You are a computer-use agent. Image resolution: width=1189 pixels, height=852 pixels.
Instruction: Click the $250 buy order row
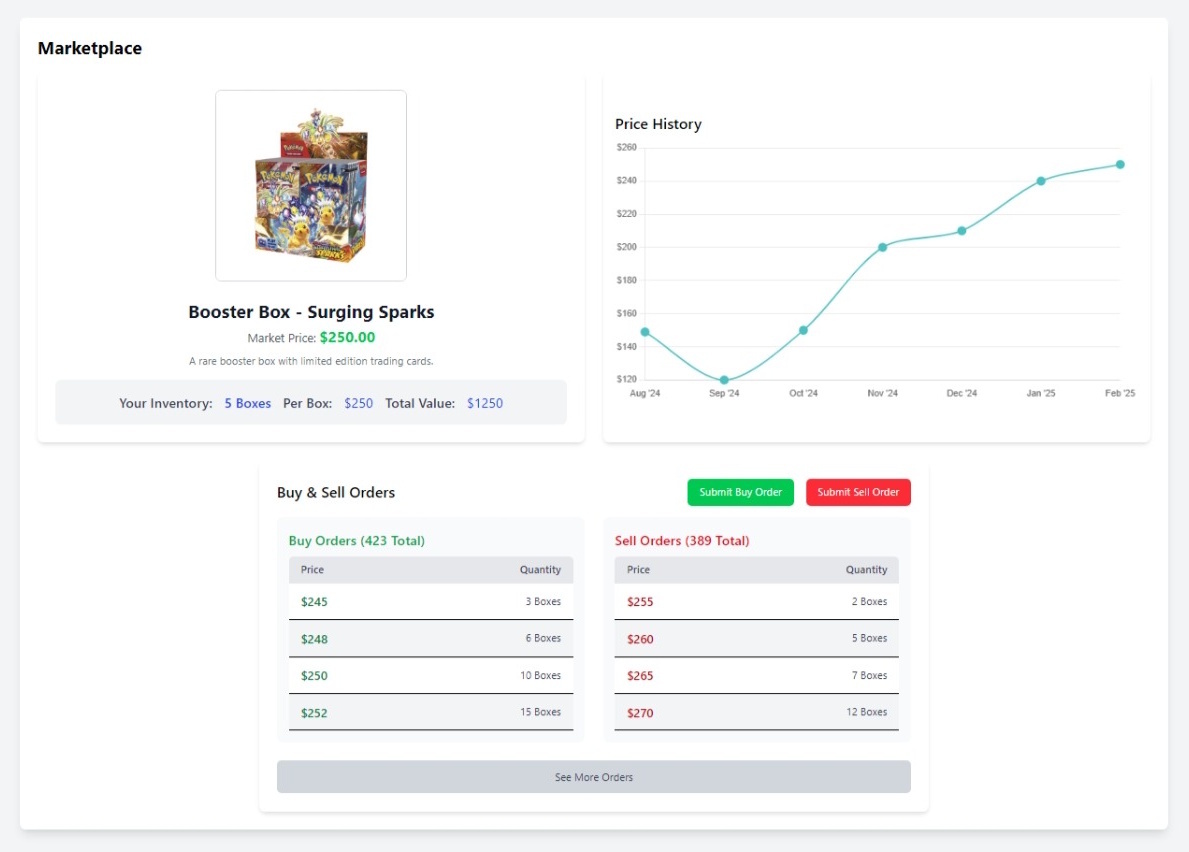430,676
